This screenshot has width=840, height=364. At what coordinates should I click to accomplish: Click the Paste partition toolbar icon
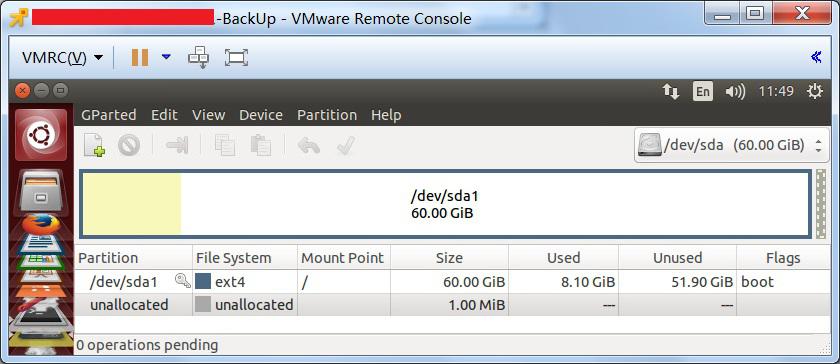(260, 145)
